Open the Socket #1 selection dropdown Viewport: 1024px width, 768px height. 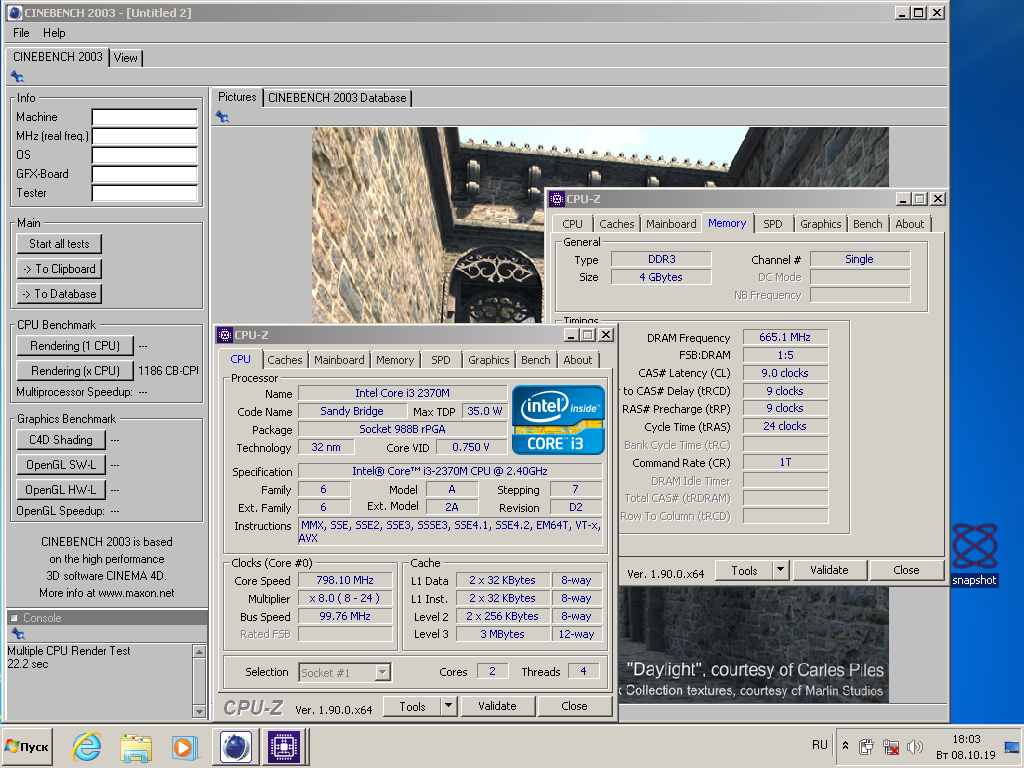(x=383, y=673)
